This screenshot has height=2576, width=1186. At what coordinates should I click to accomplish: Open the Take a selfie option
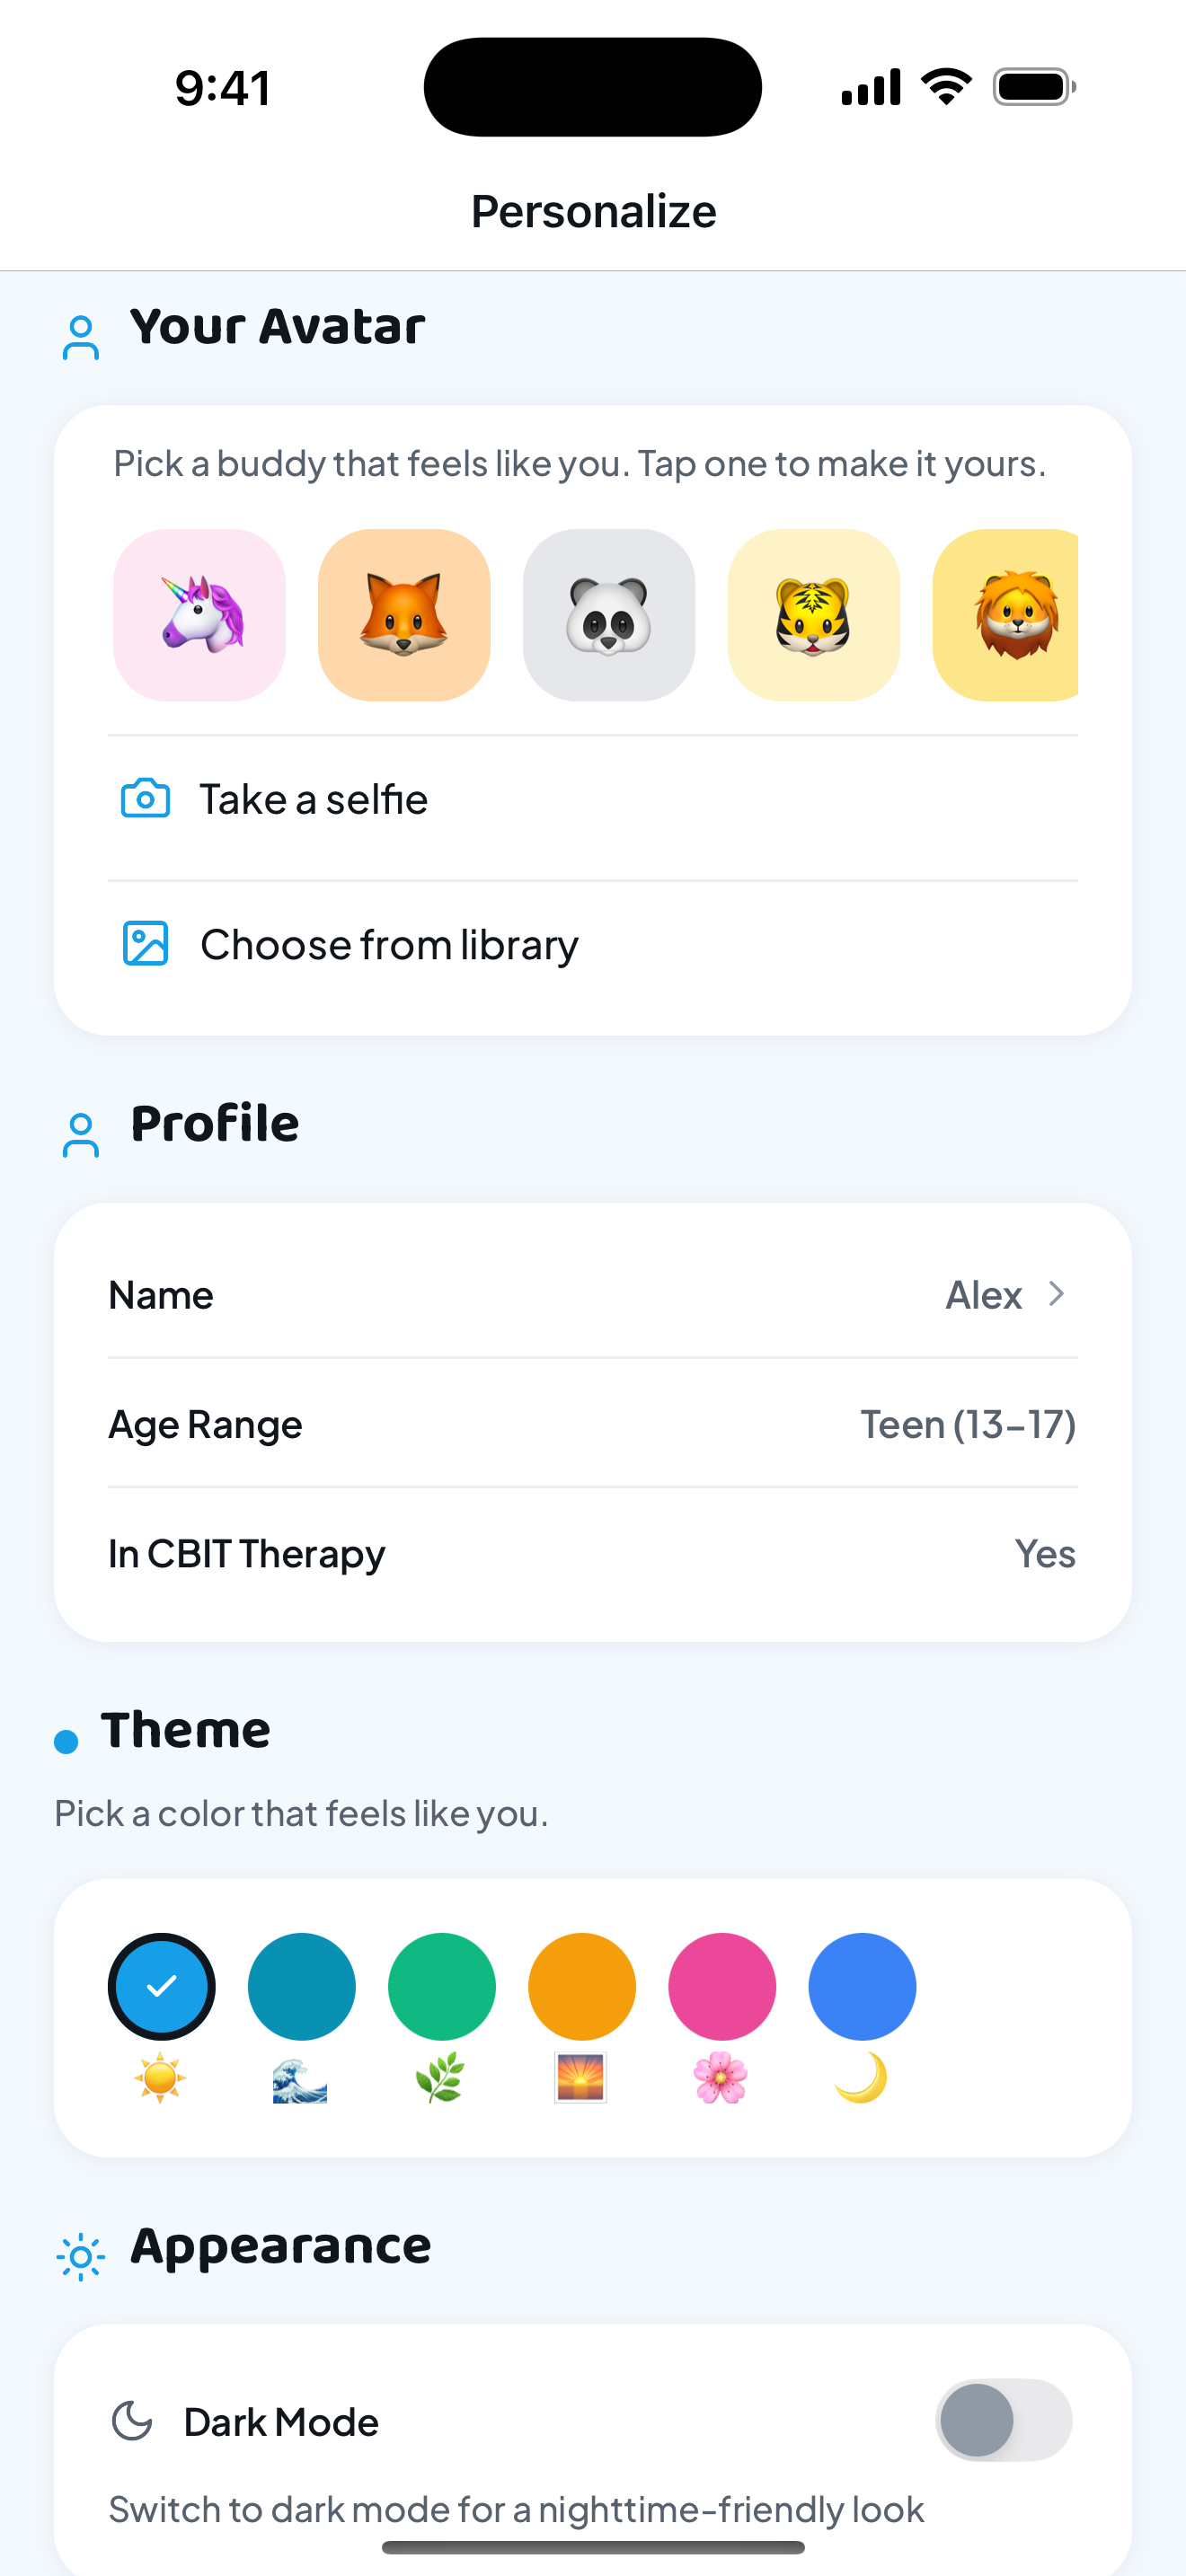593,800
